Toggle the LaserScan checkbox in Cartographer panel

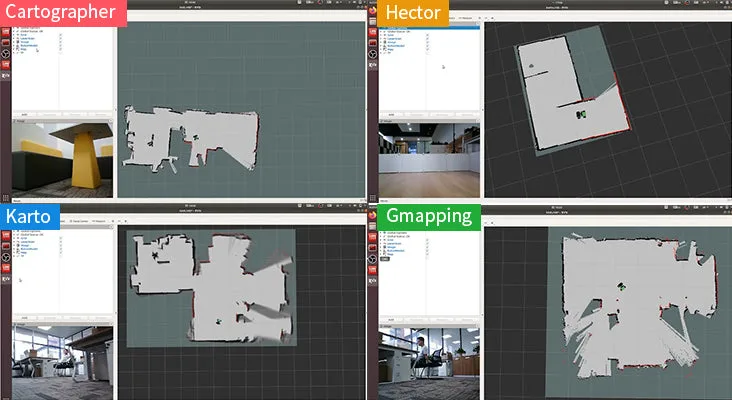(61, 38)
